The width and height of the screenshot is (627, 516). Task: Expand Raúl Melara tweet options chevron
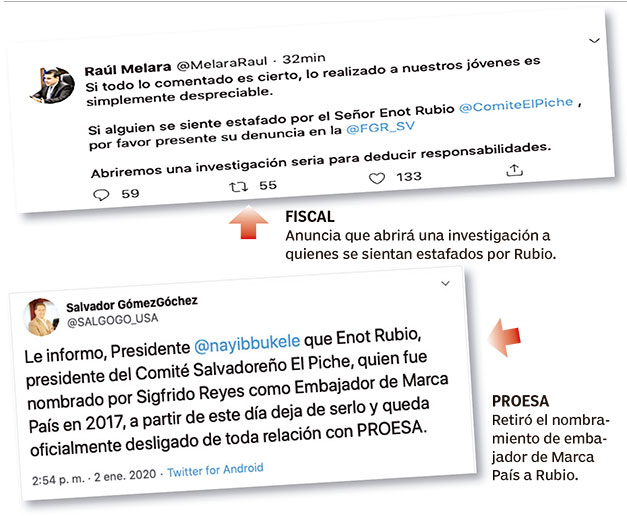click(594, 40)
